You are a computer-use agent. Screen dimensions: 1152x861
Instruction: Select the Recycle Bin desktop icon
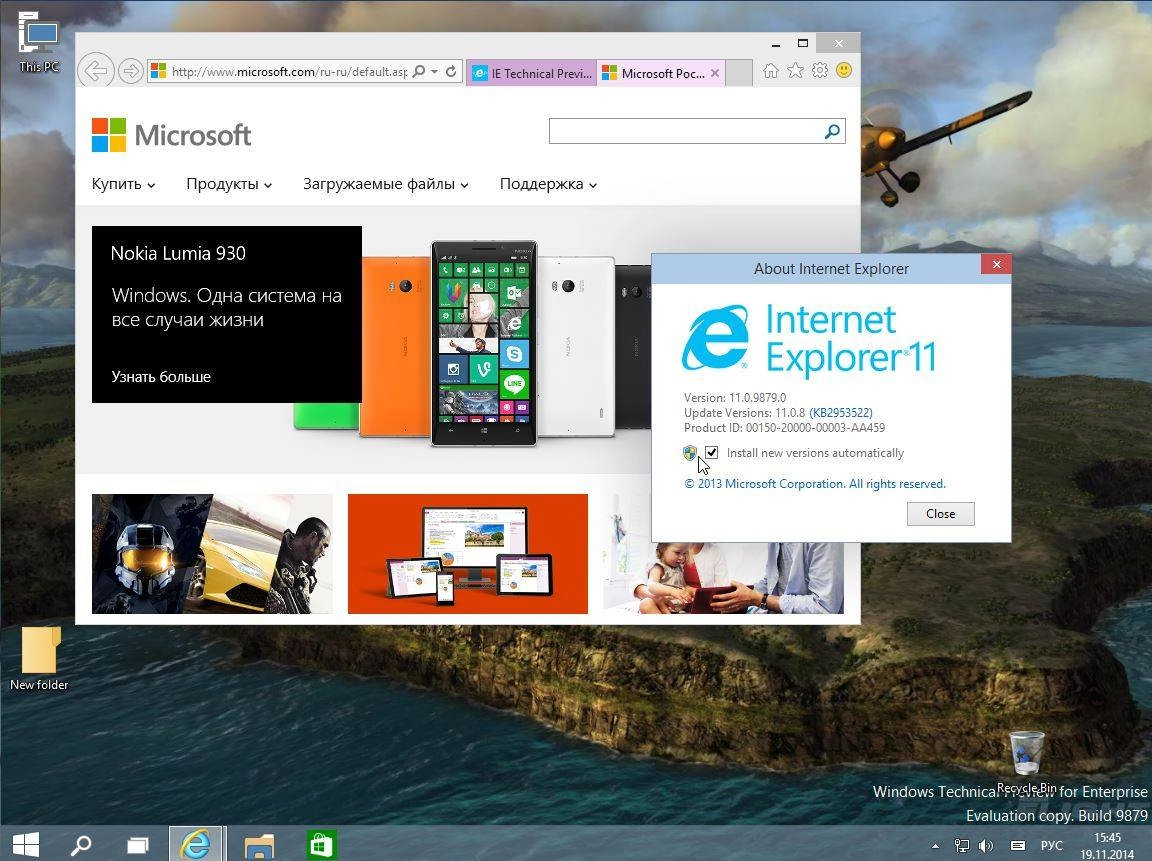[1026, 762]
